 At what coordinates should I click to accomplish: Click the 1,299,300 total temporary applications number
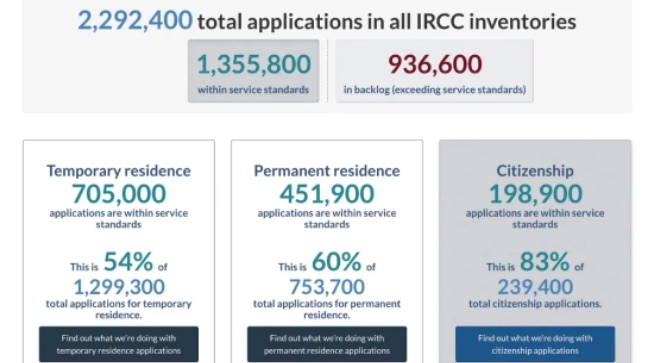pyautogui.click(x=119, y=287)
